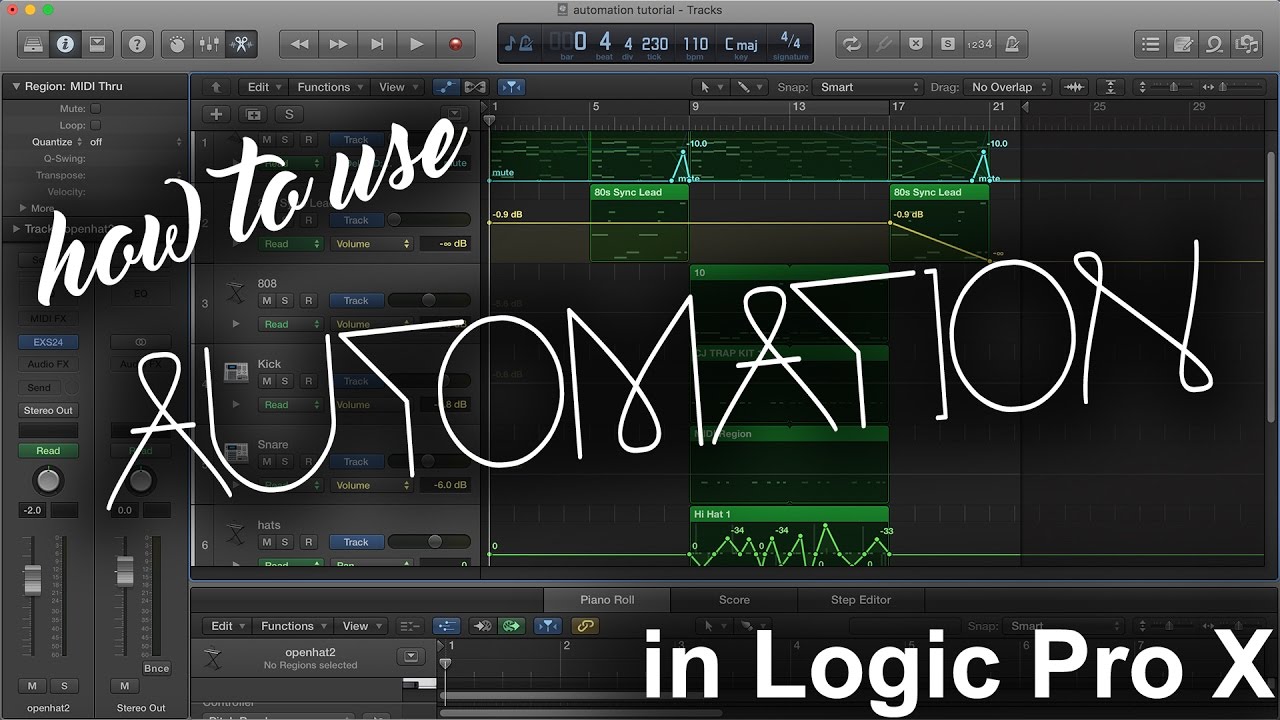
Task: Switch to the Piano Roll tab
Action: (x=607, y=600)
